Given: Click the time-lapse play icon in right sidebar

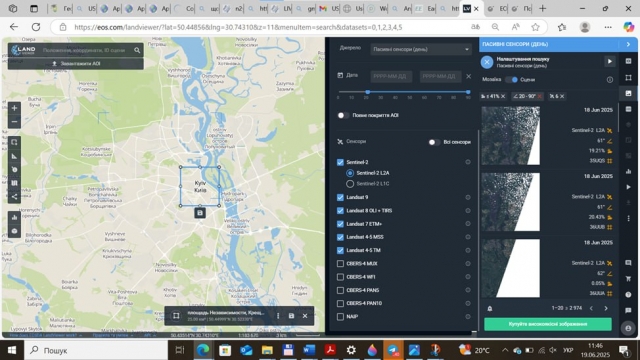Looking at the screenshot, I should click(628, 187).
